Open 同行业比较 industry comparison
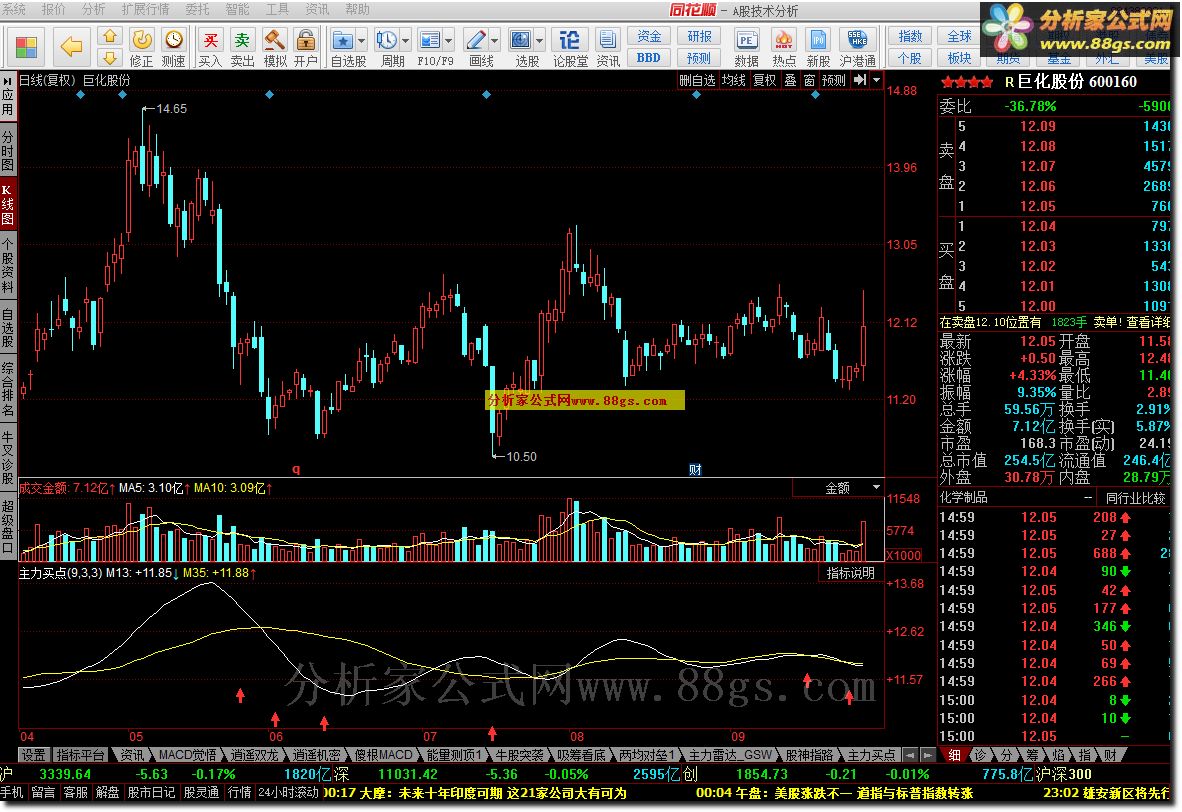1182x812 pixels. [1135, 498]
